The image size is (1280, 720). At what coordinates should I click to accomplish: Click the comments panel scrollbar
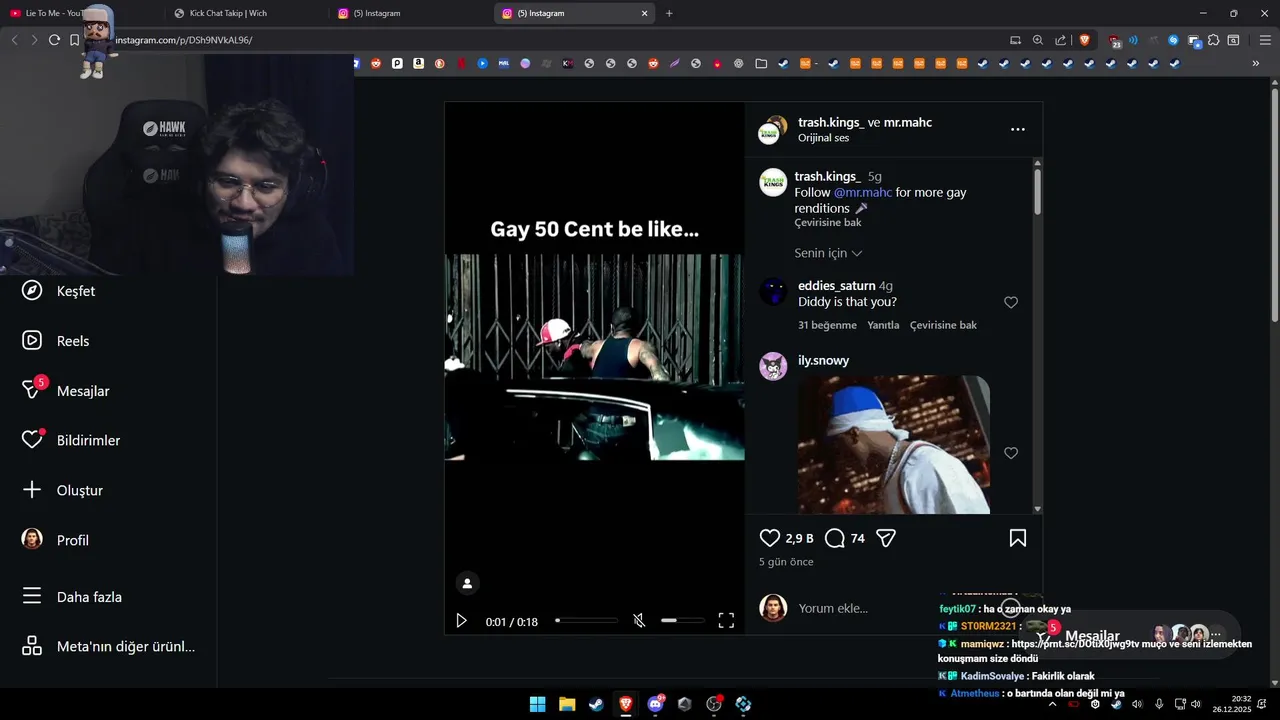(x=1038, y=190)
